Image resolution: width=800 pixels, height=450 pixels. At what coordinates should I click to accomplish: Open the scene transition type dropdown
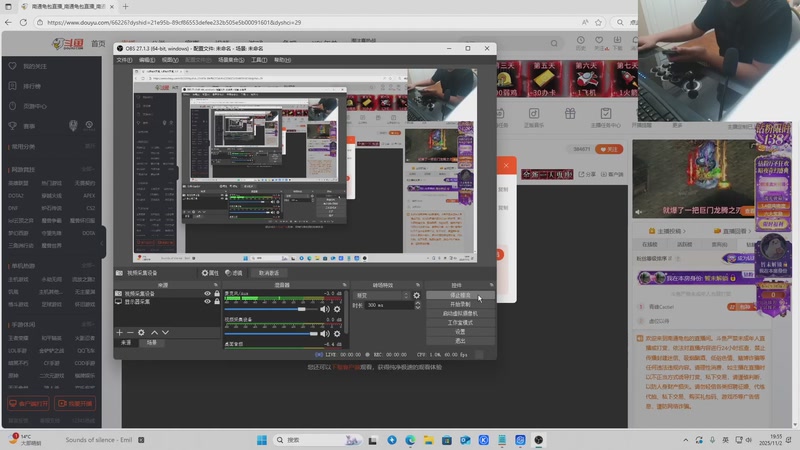381,295
